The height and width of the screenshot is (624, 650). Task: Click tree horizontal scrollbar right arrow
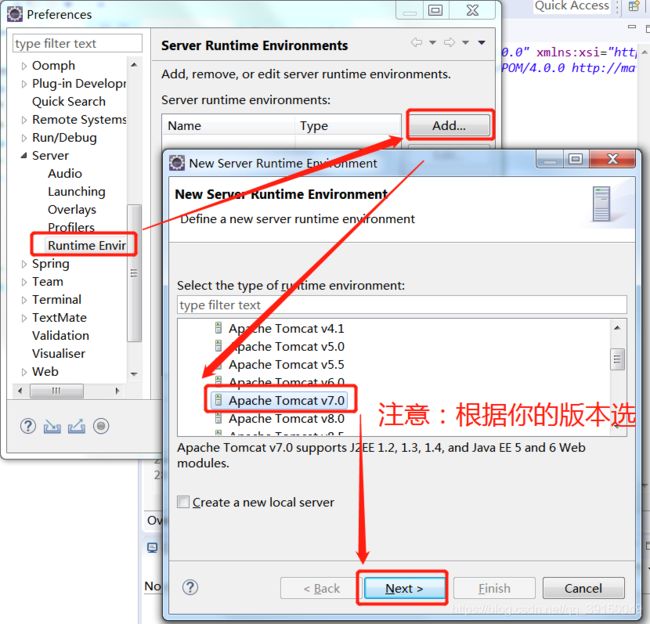[117, 391]
